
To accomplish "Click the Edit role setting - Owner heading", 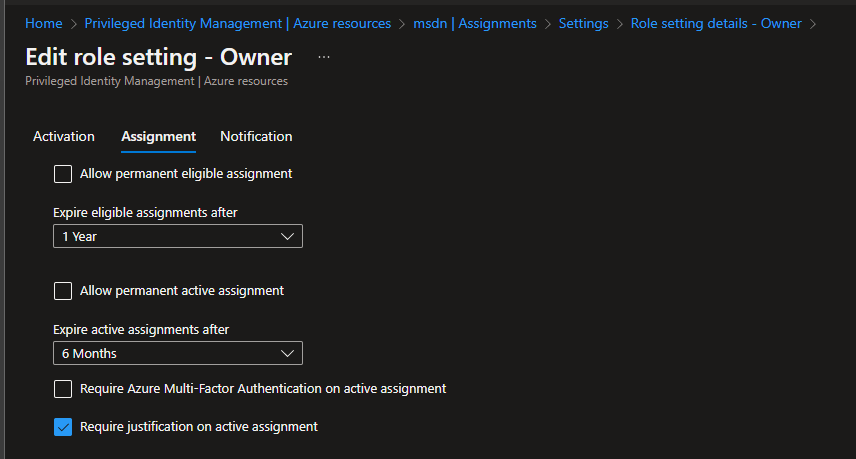I will 158,57.
